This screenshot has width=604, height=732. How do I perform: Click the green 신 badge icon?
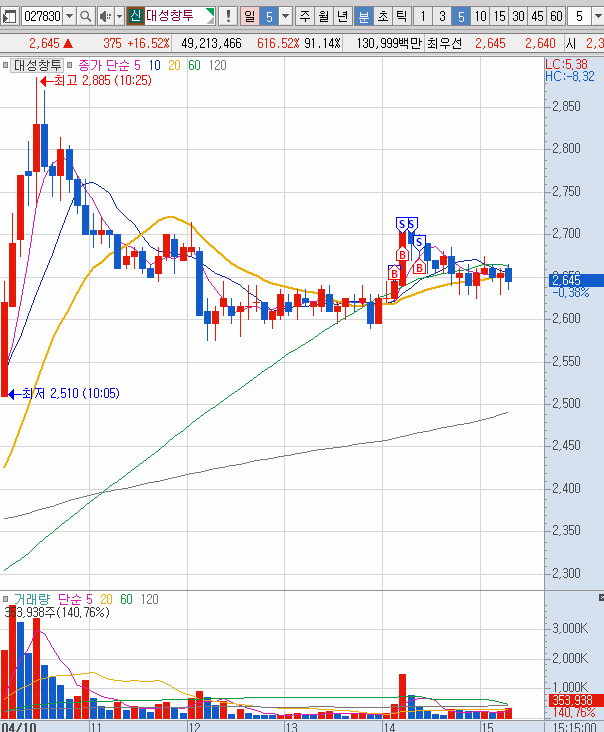[x=135, y=16]
